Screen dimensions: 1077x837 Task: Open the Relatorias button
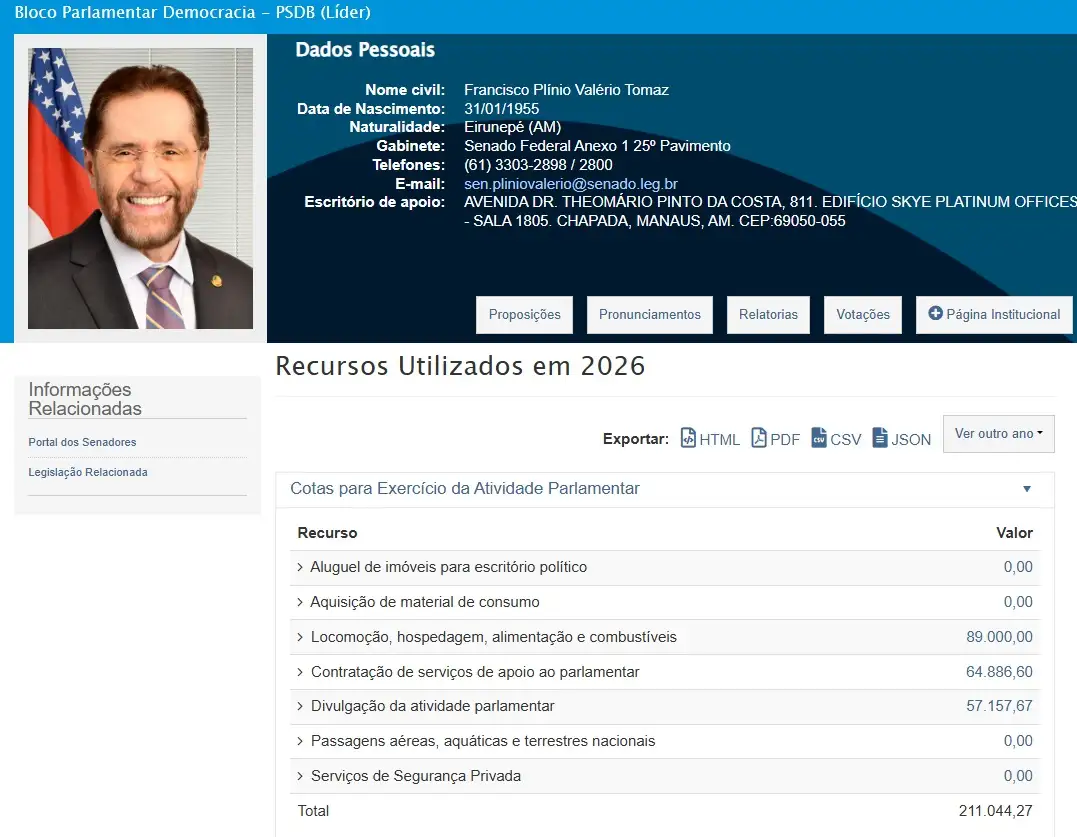pos(768,314)
